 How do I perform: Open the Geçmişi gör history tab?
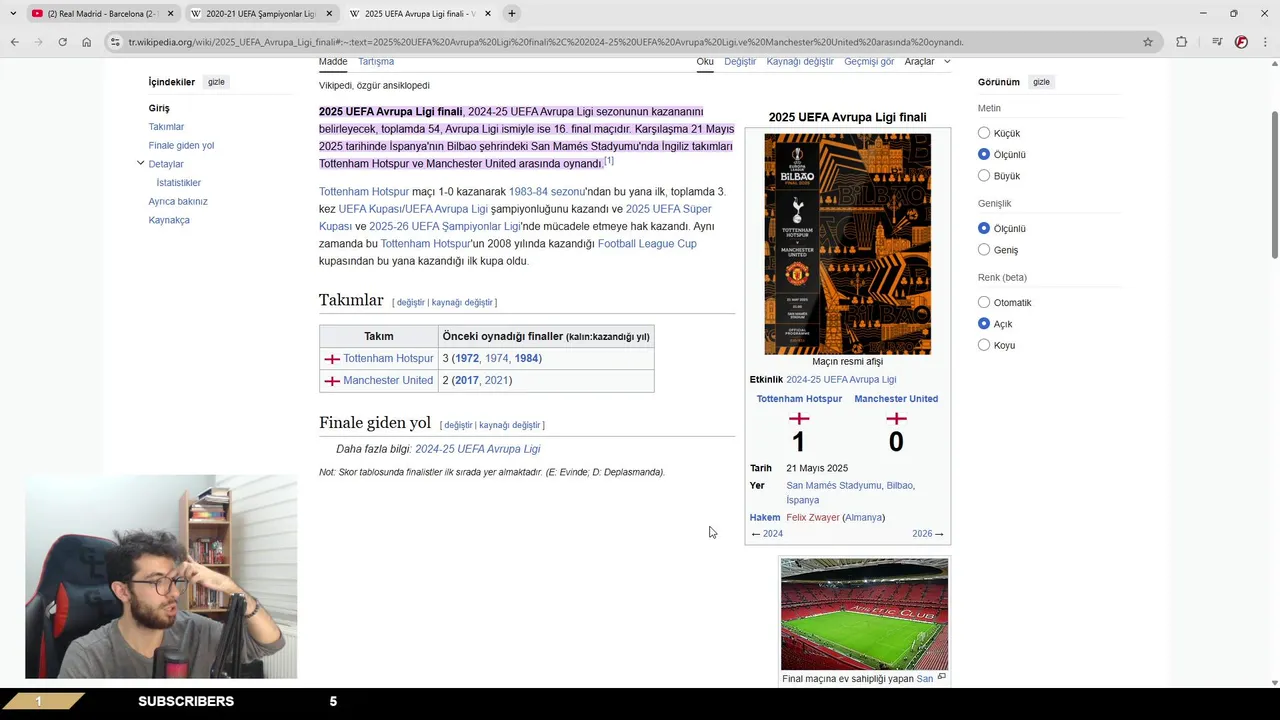pos(869,62)
